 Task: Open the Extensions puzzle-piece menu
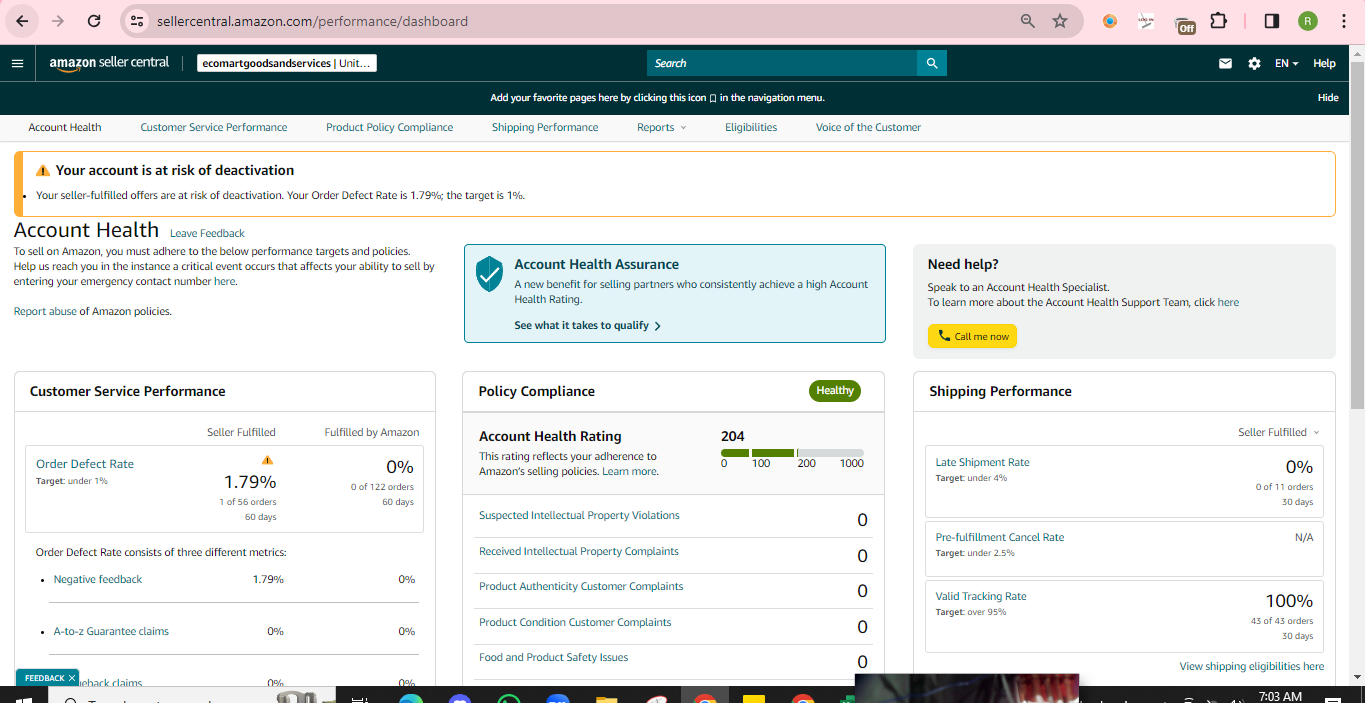pyautogui.click(x=1218, y=21)
